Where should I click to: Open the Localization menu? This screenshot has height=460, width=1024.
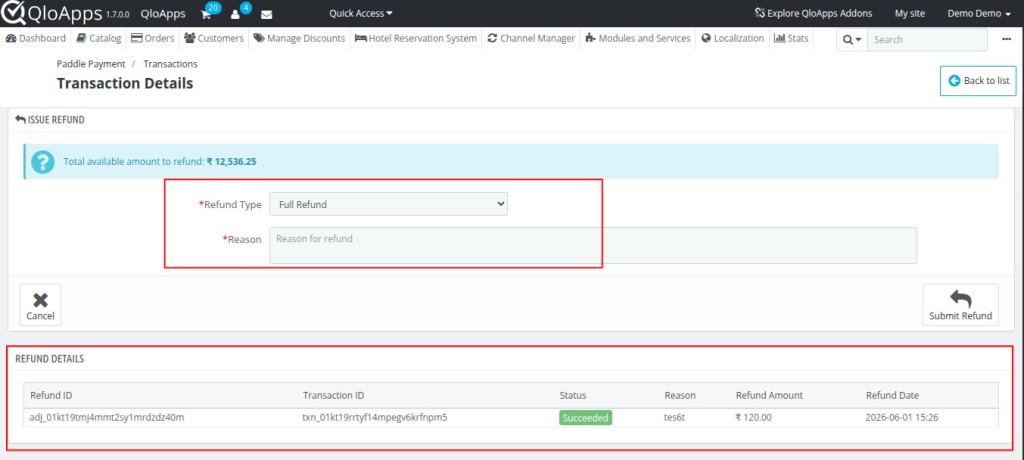733,39
